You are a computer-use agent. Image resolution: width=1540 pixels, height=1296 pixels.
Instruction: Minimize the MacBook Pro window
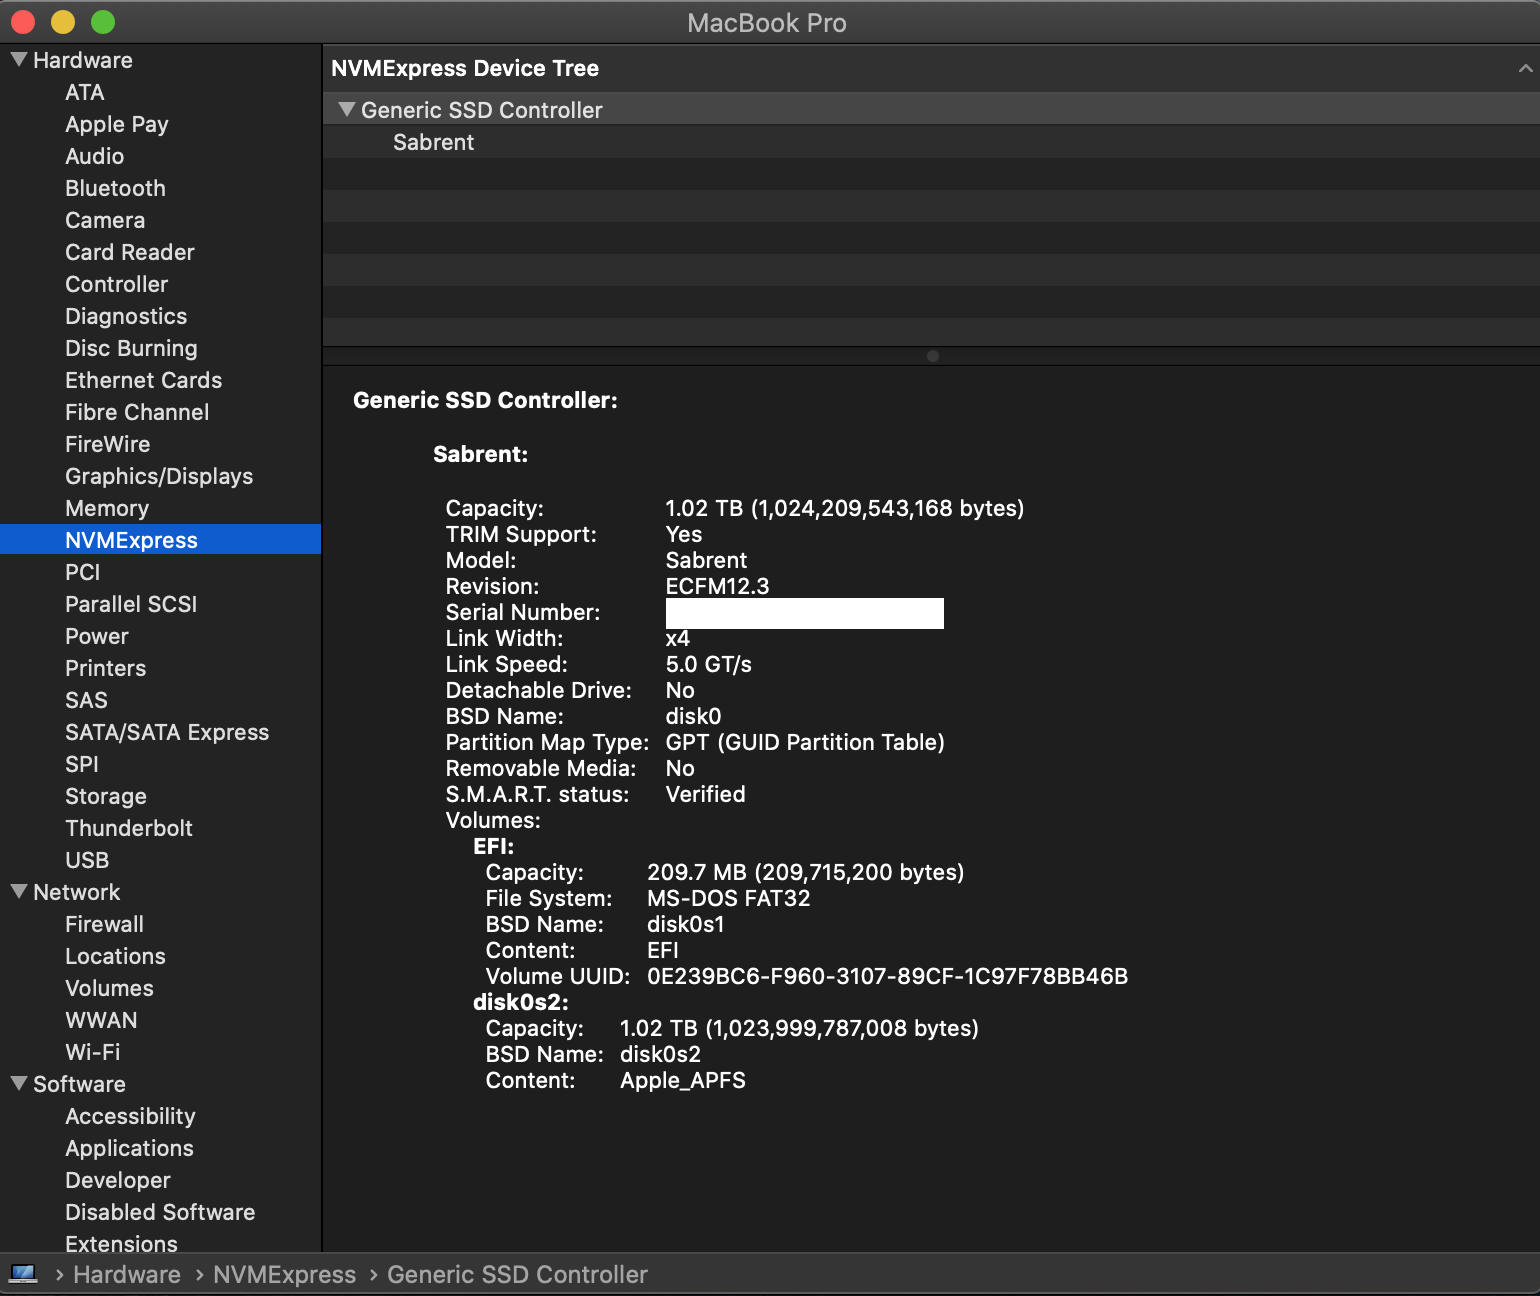point(62,21)
